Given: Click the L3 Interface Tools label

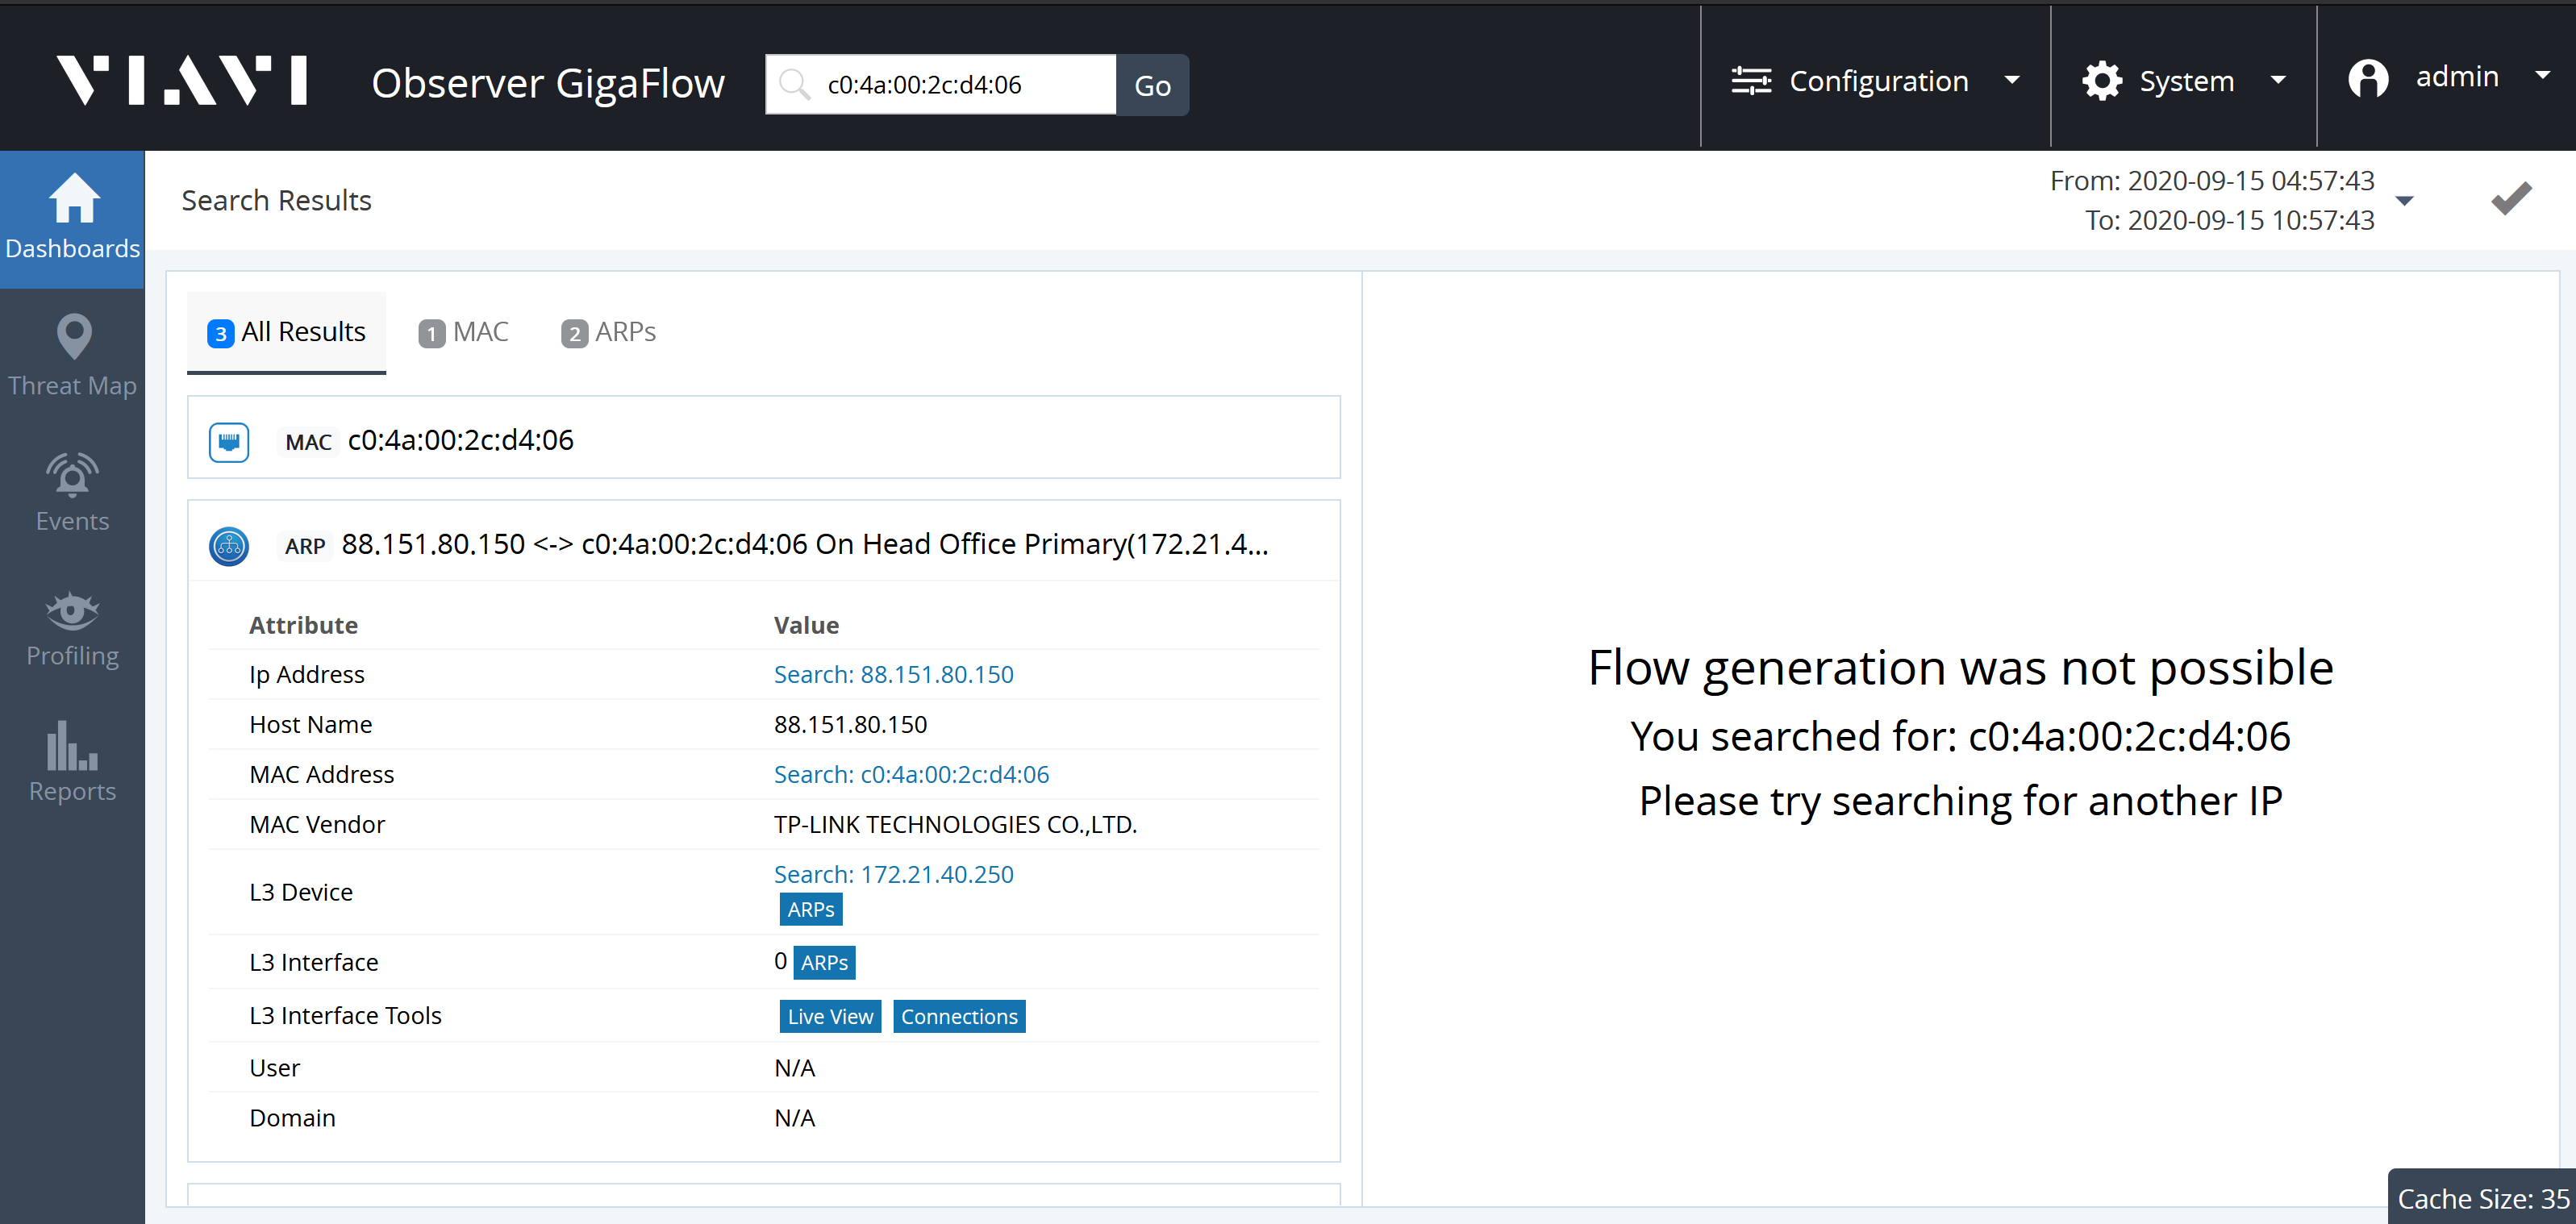Looking at the screenshot, I should click(x=345, y=1016).
